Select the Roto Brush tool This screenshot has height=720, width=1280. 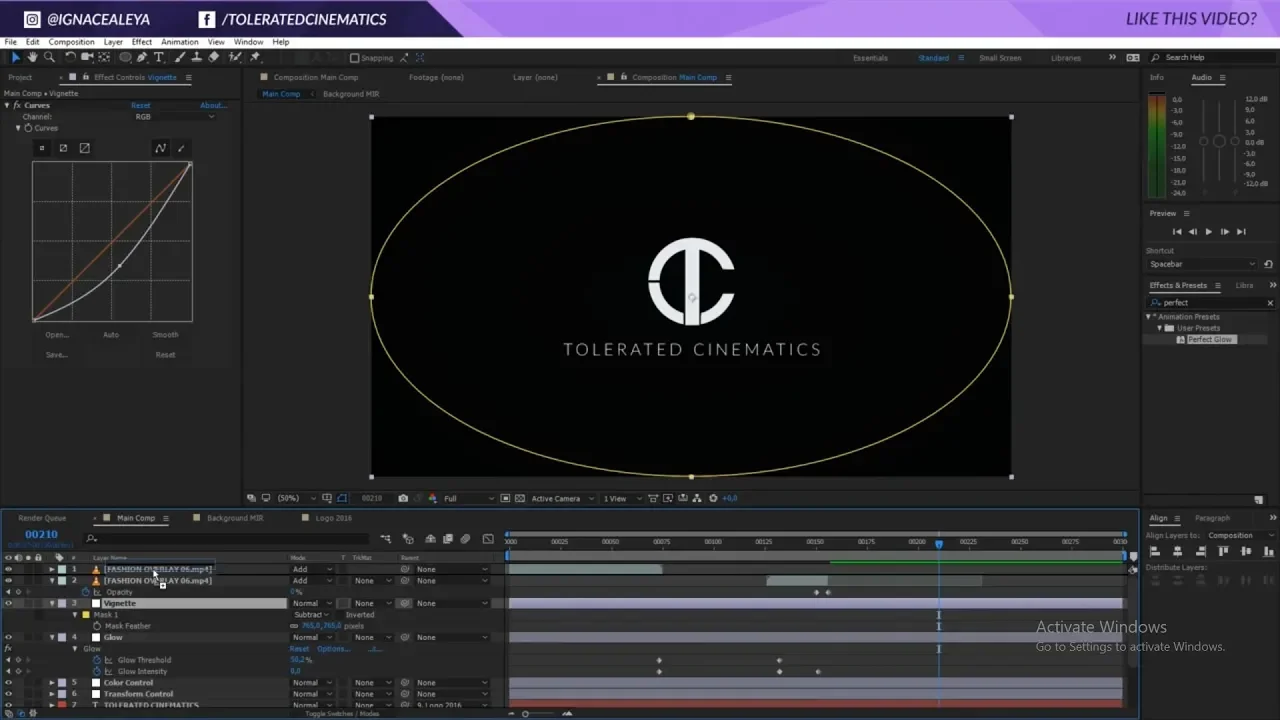(x=235, y=57)
